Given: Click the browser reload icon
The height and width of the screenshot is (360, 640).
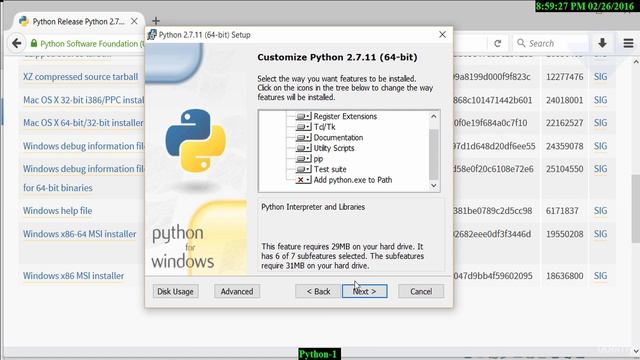Looking at the screenshot, I should (x=498, y=43).
